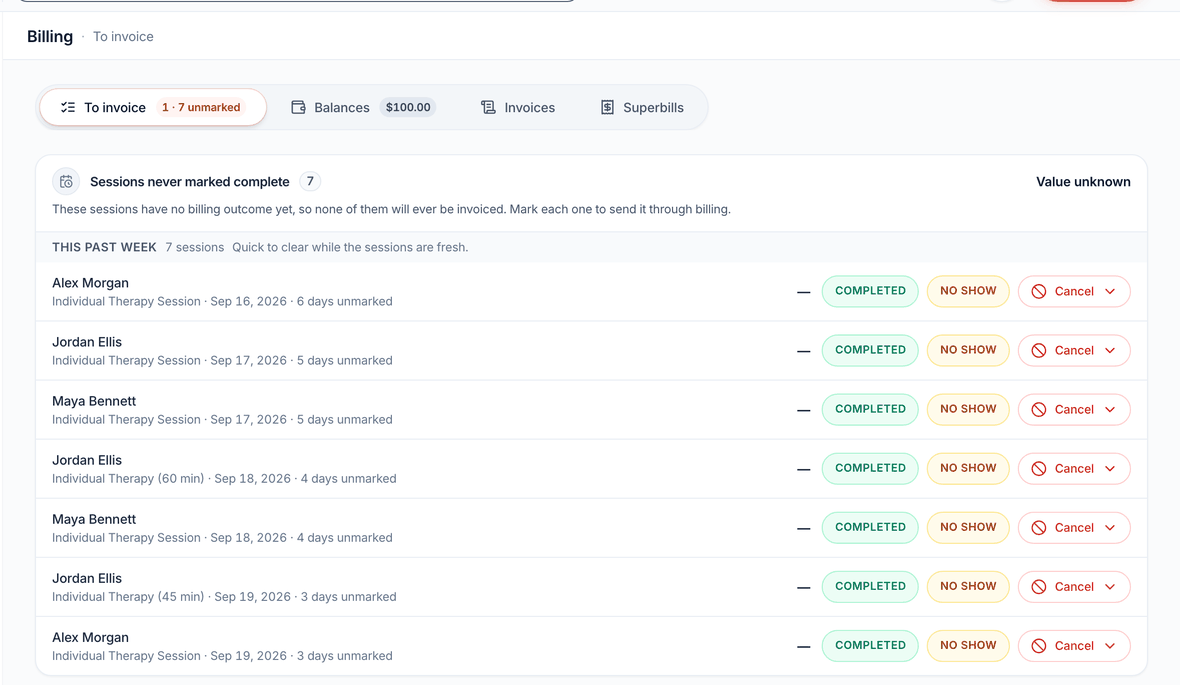This screenshot has width=1180, height=685.
Task: Mark Jordan Ellis Sep 18 session as Completed
Action: point(870,469)
